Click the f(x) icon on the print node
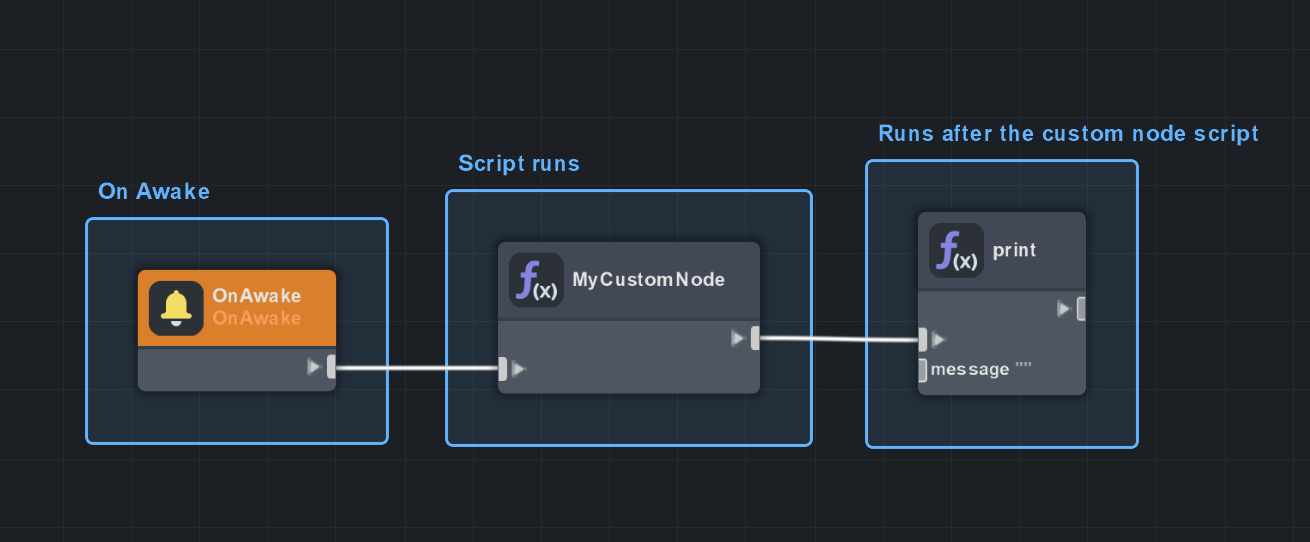This screenshot has width=1310, height=542. 956,250
